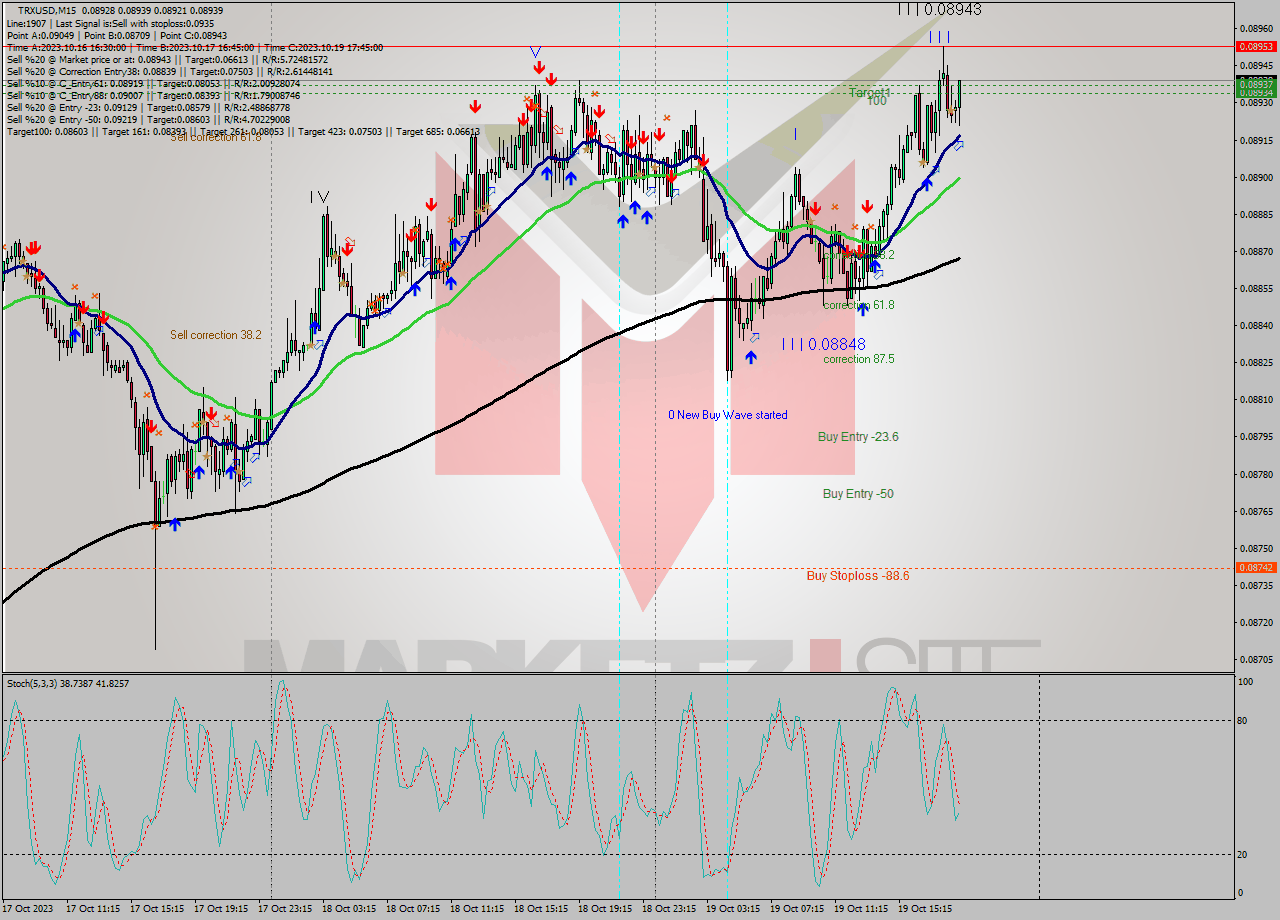Click the 0.08705 price axis label
This screenshot has width=1280, height=920.
tap(1256, 659)
